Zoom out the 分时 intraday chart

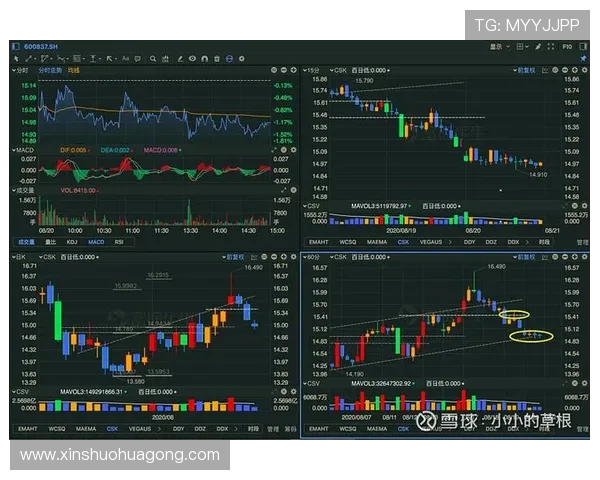point(284,70)
